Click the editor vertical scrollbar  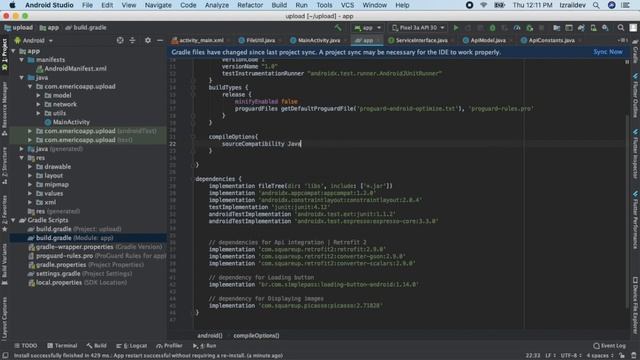pyautogui.click(x=627, y=212)
